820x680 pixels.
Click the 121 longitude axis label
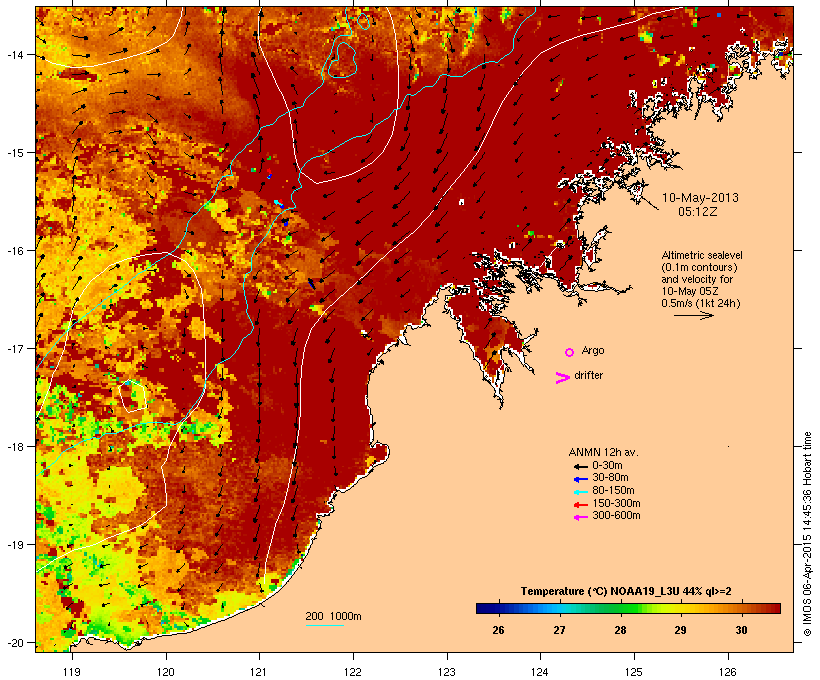[259, 672]
